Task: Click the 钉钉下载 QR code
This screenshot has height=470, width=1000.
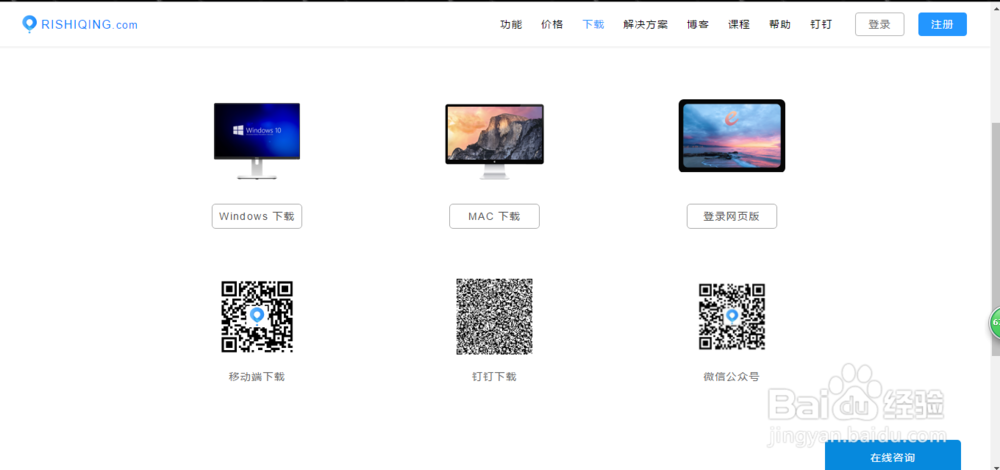Action: [x=494, y=316]
